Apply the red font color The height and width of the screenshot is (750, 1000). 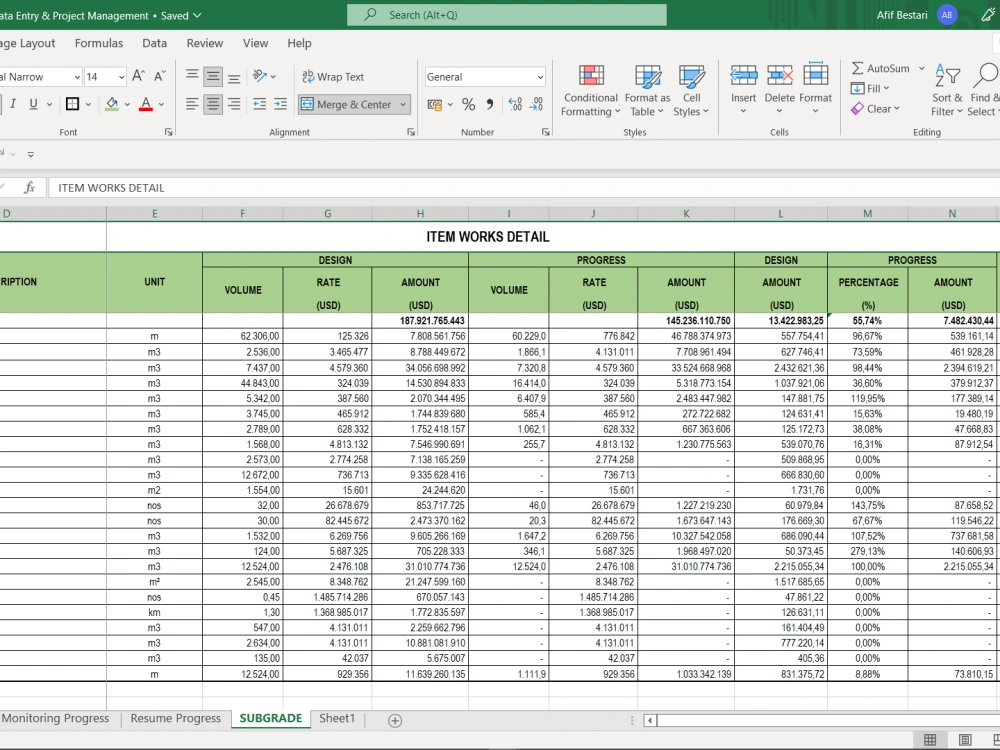(146, 104)
